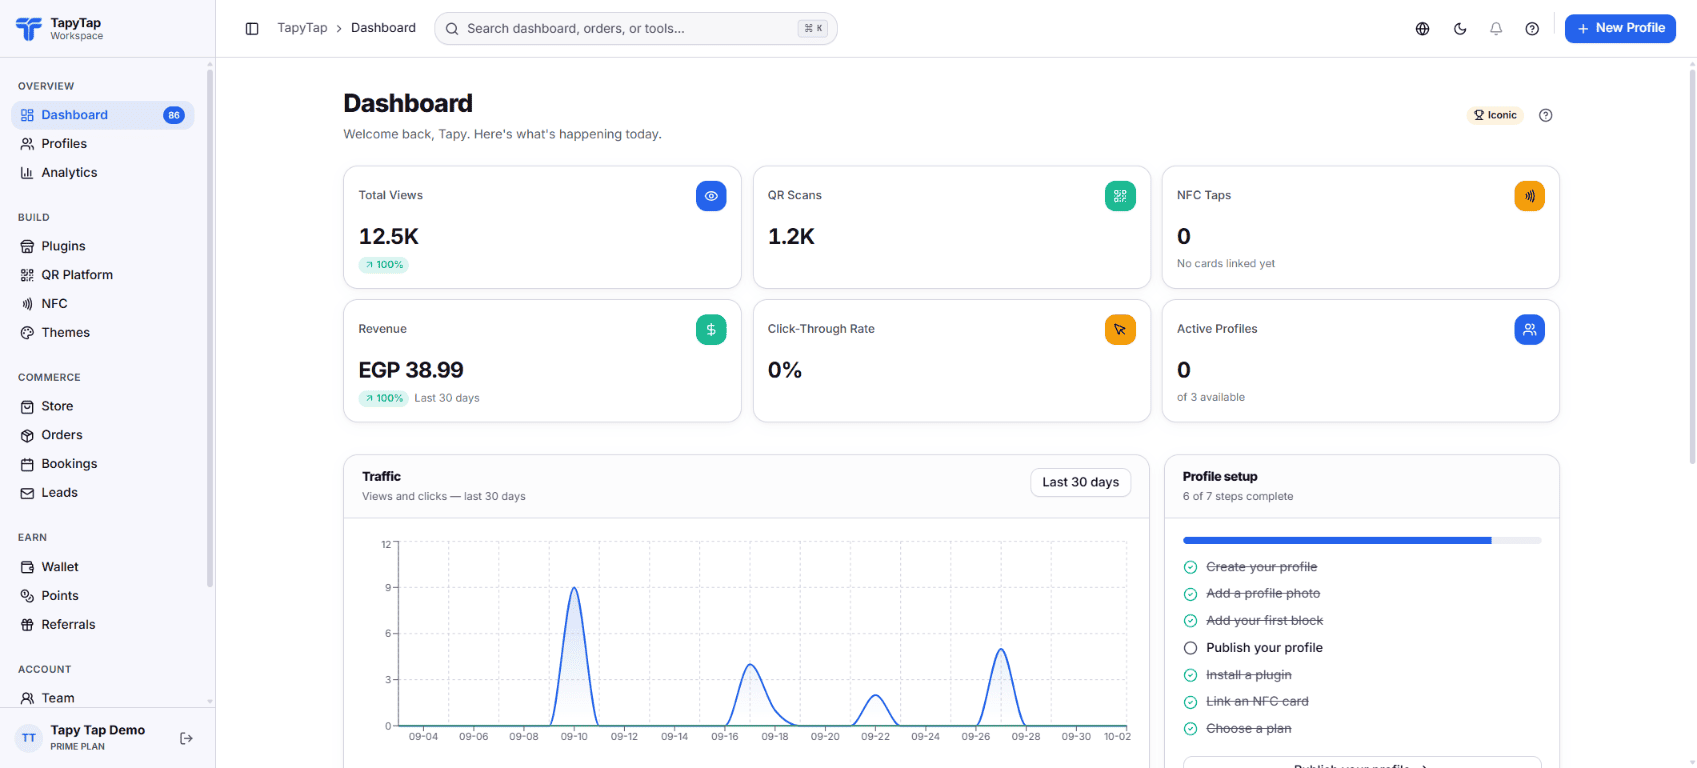Image resolution: width=1697 pixels, height=768 pixels.
Task: Open Points in the sidebar
Action: [x=103, y=596]
